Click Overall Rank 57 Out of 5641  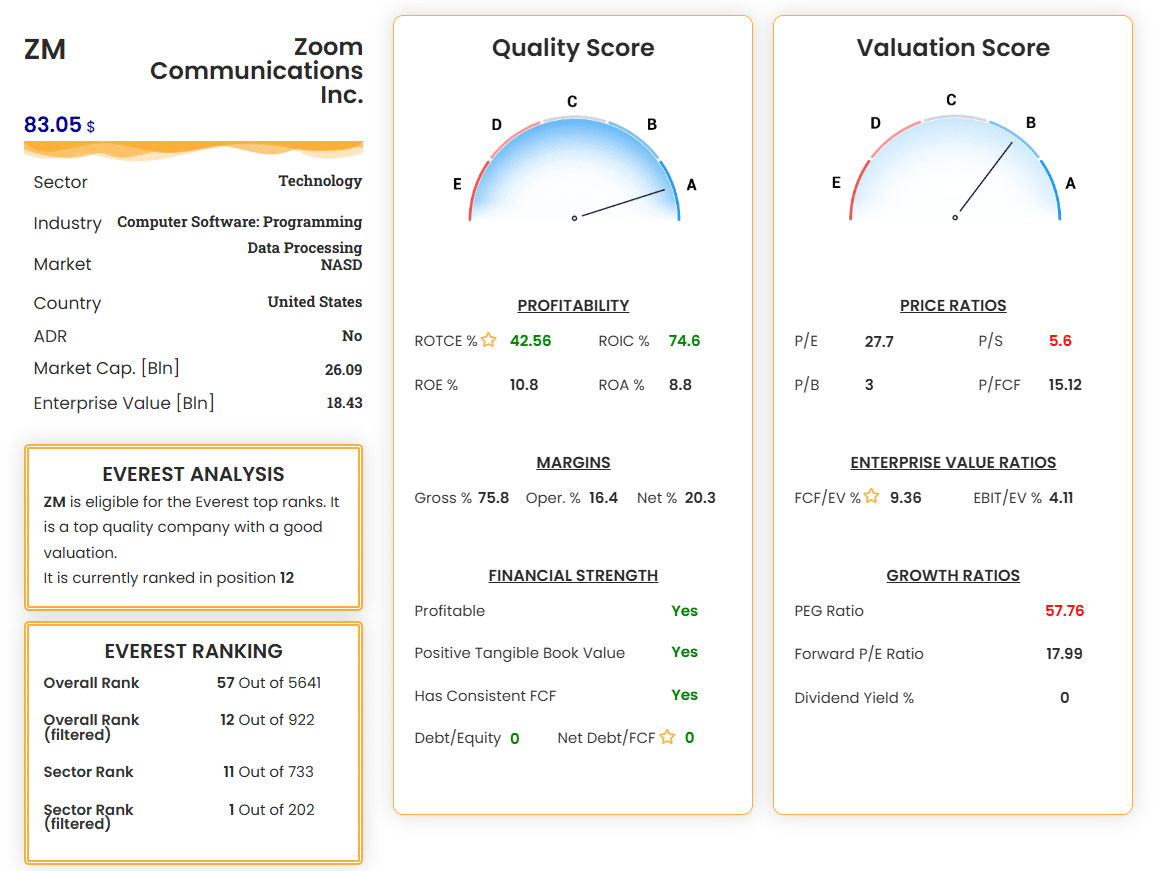[268, 683]
